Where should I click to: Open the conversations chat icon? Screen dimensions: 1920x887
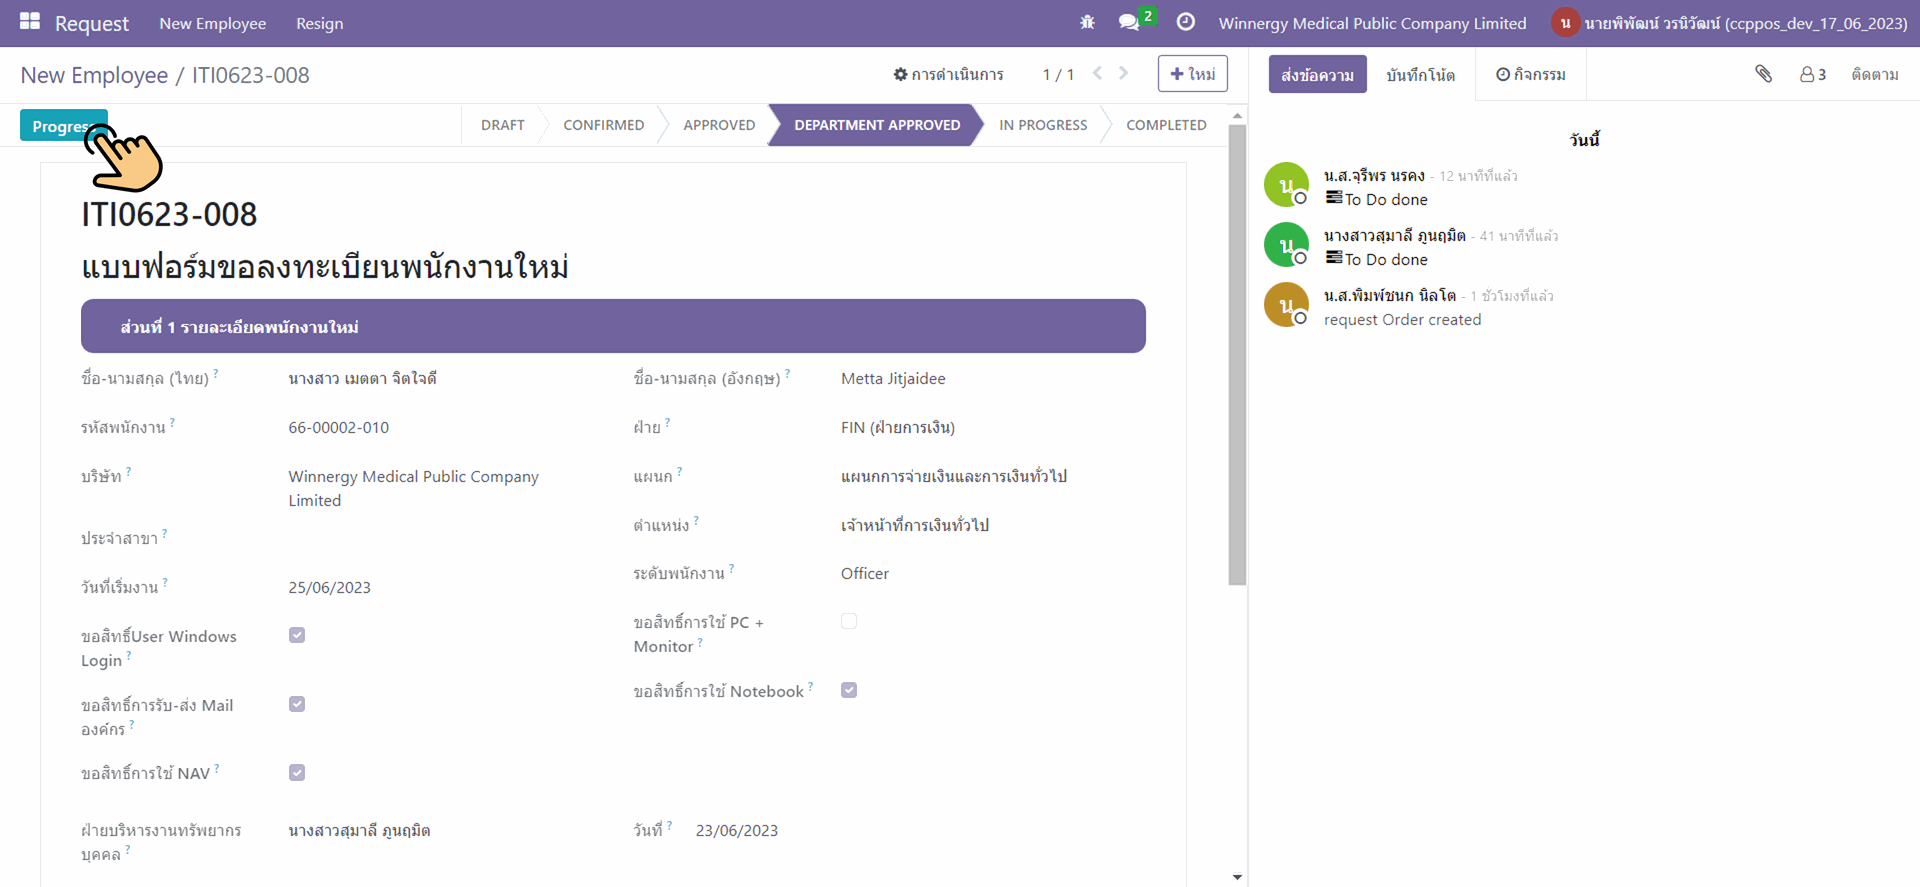[1129, 22]
